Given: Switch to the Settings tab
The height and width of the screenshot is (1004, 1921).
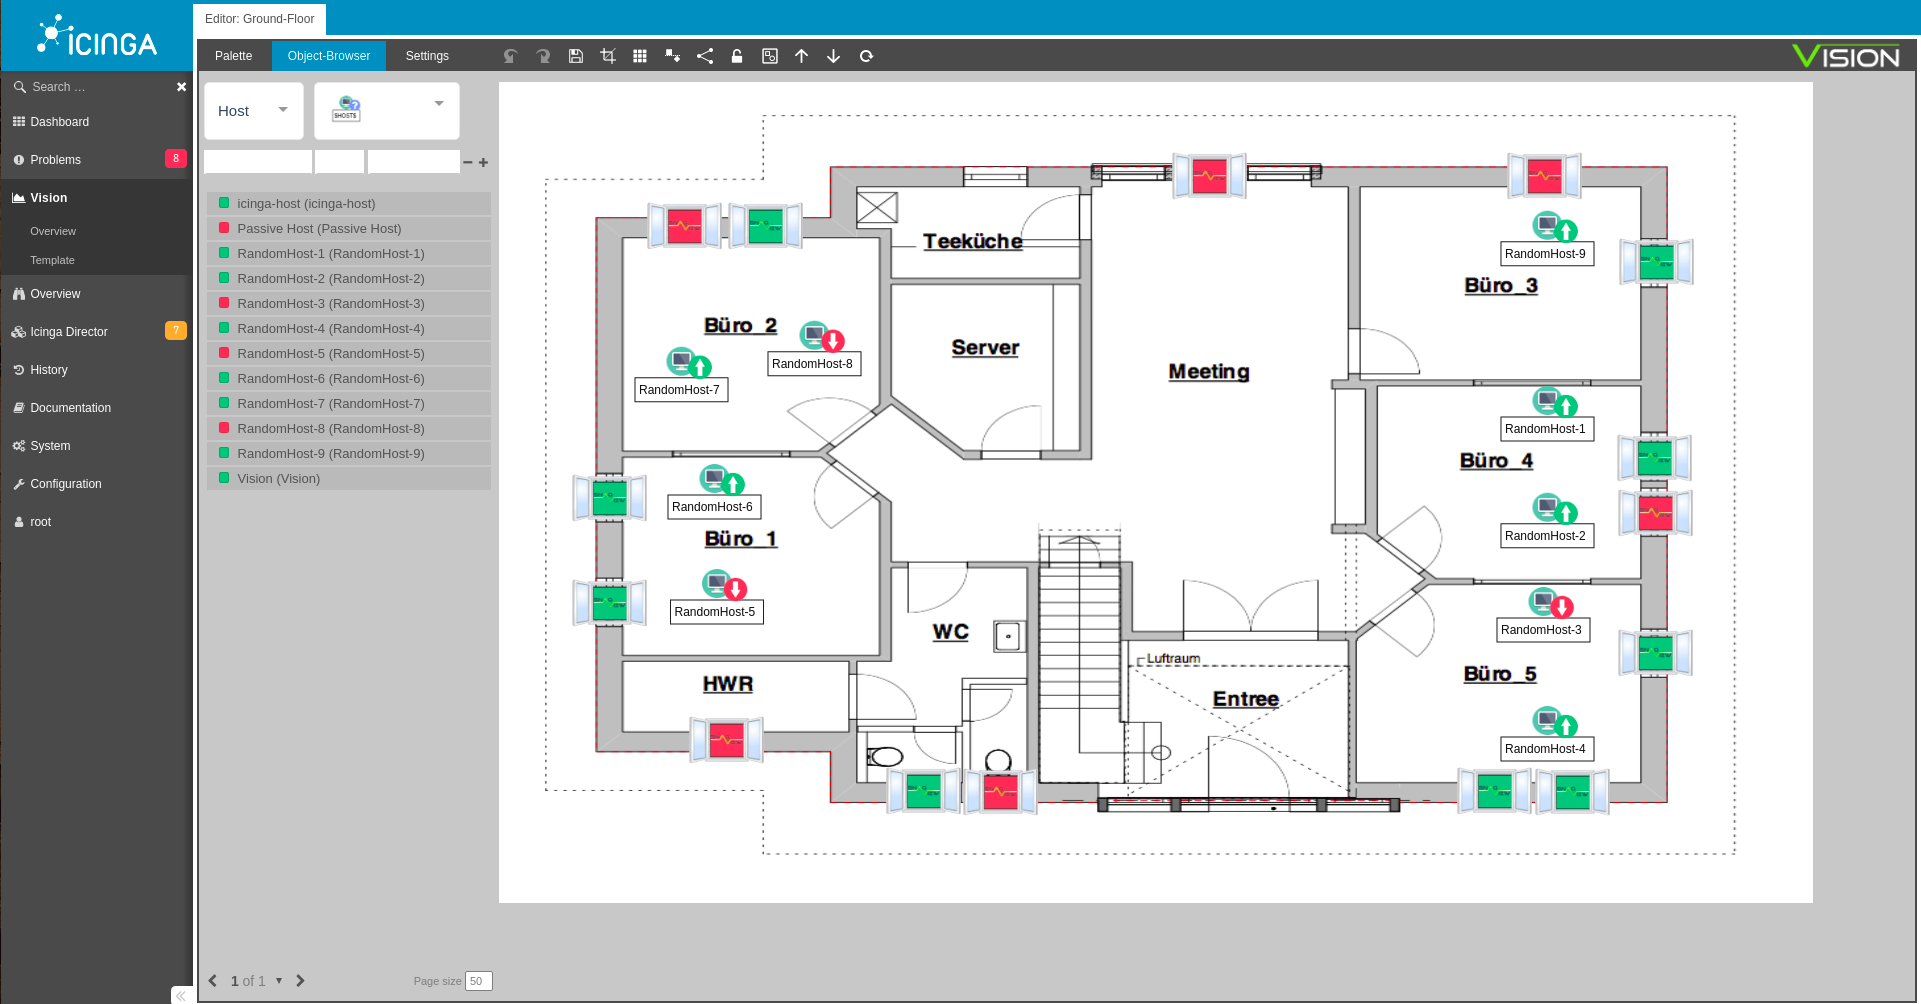Looking at the screenshot, I should [427, 56].
